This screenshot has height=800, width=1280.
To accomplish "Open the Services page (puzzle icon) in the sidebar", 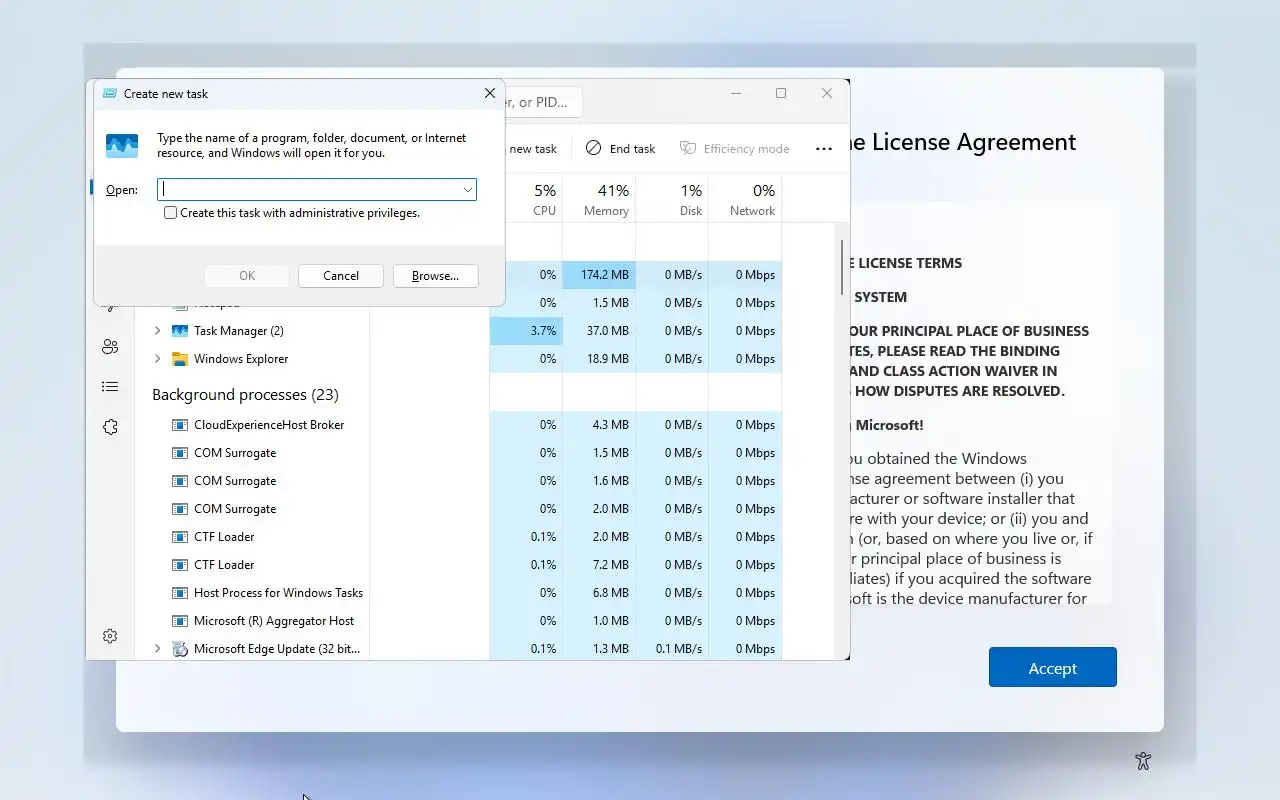I will point(110,427).
